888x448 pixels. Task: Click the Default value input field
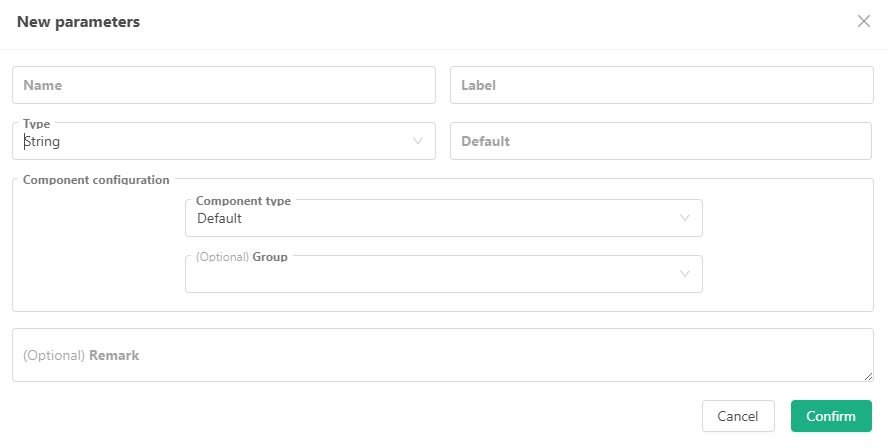(661, 141)
